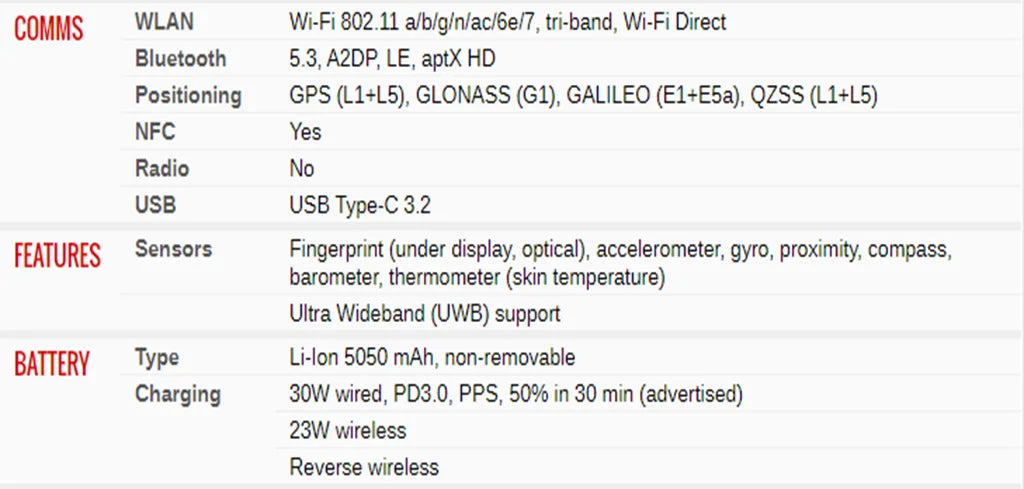1024x489 pixels.
Task: Open the Bluetooth spec label link
Action: coord(181,59)
